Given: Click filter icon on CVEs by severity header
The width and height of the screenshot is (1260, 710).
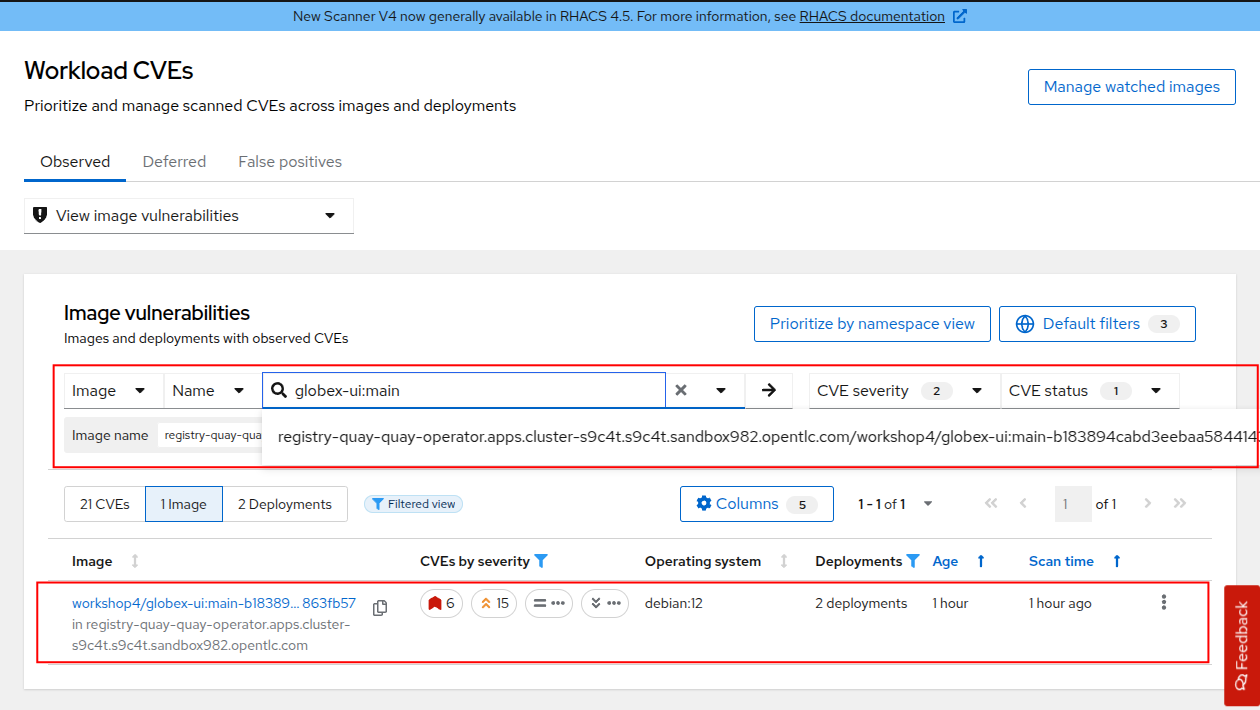Looking at the screenshot, I should coord(541,561).
